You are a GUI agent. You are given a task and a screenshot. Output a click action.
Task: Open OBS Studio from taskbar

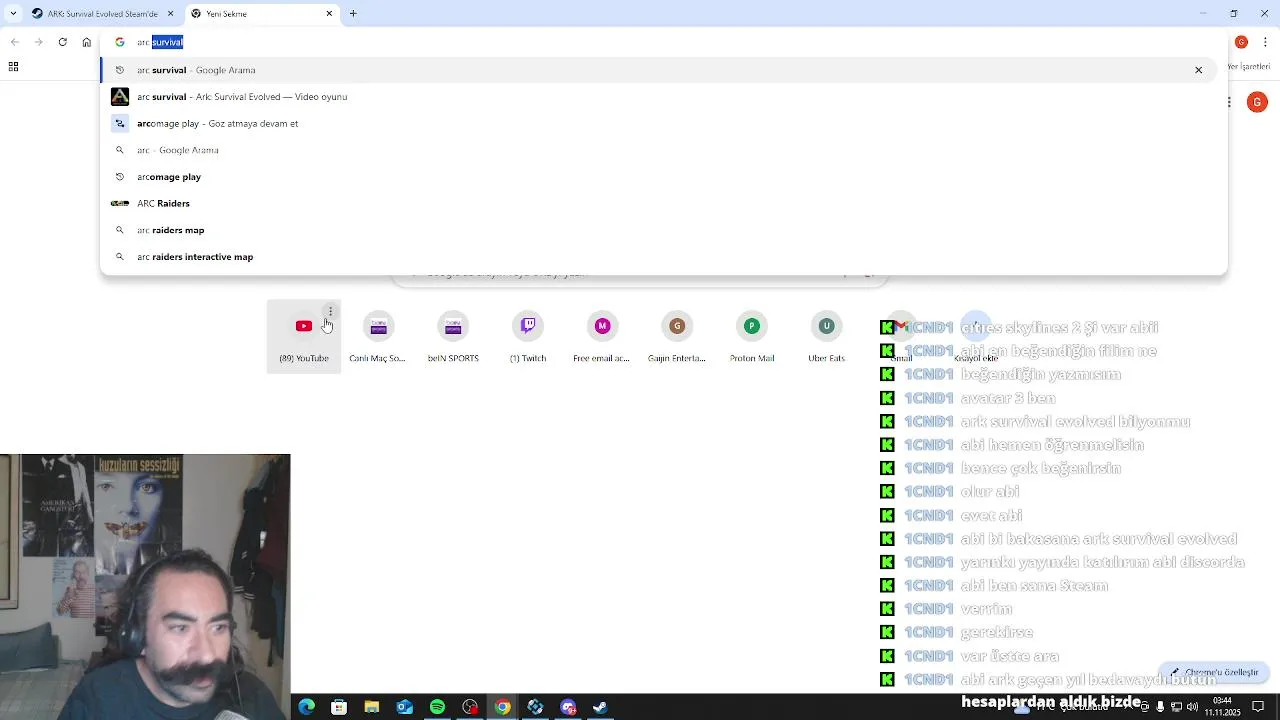click(x=470, y=707)
